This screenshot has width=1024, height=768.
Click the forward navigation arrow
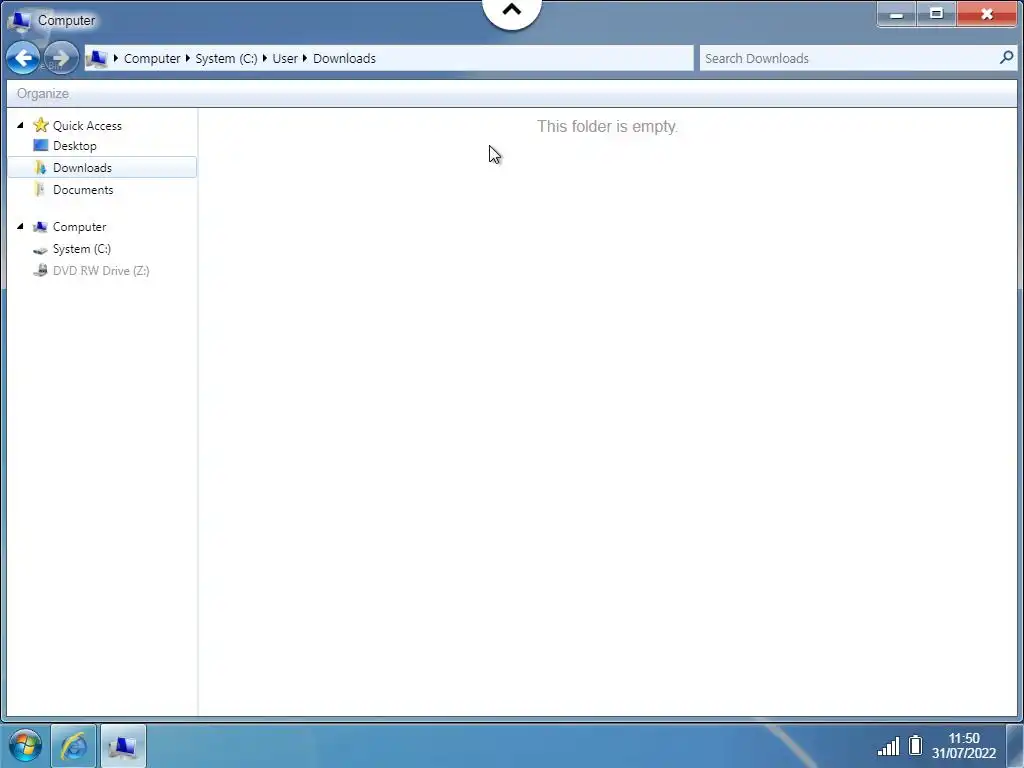[x=61, y=58]
